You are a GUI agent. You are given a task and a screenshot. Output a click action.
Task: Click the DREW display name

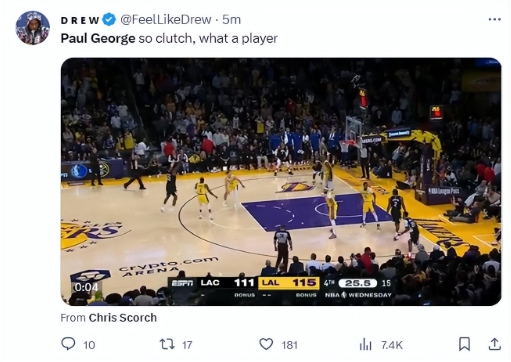coord(80,20)
